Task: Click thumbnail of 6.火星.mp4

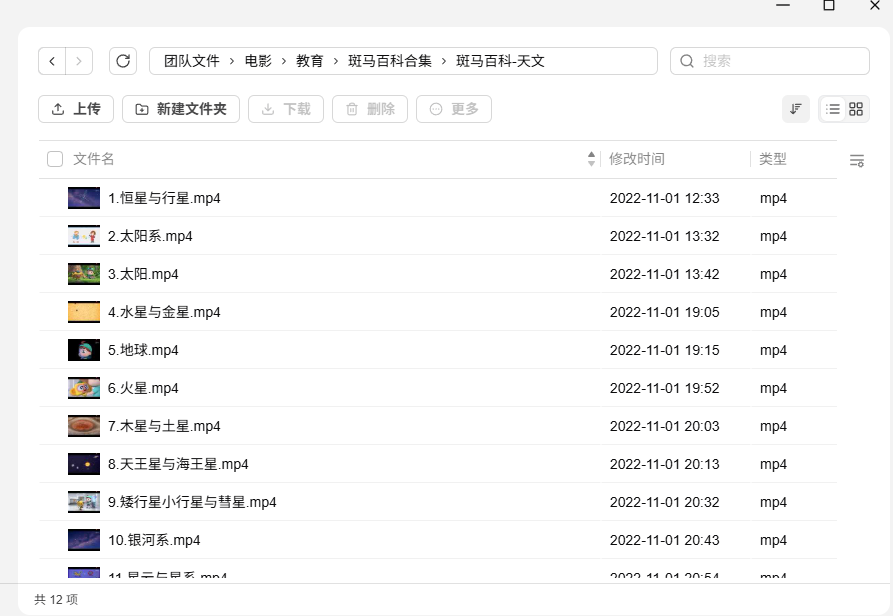Action: coord(84,388)
